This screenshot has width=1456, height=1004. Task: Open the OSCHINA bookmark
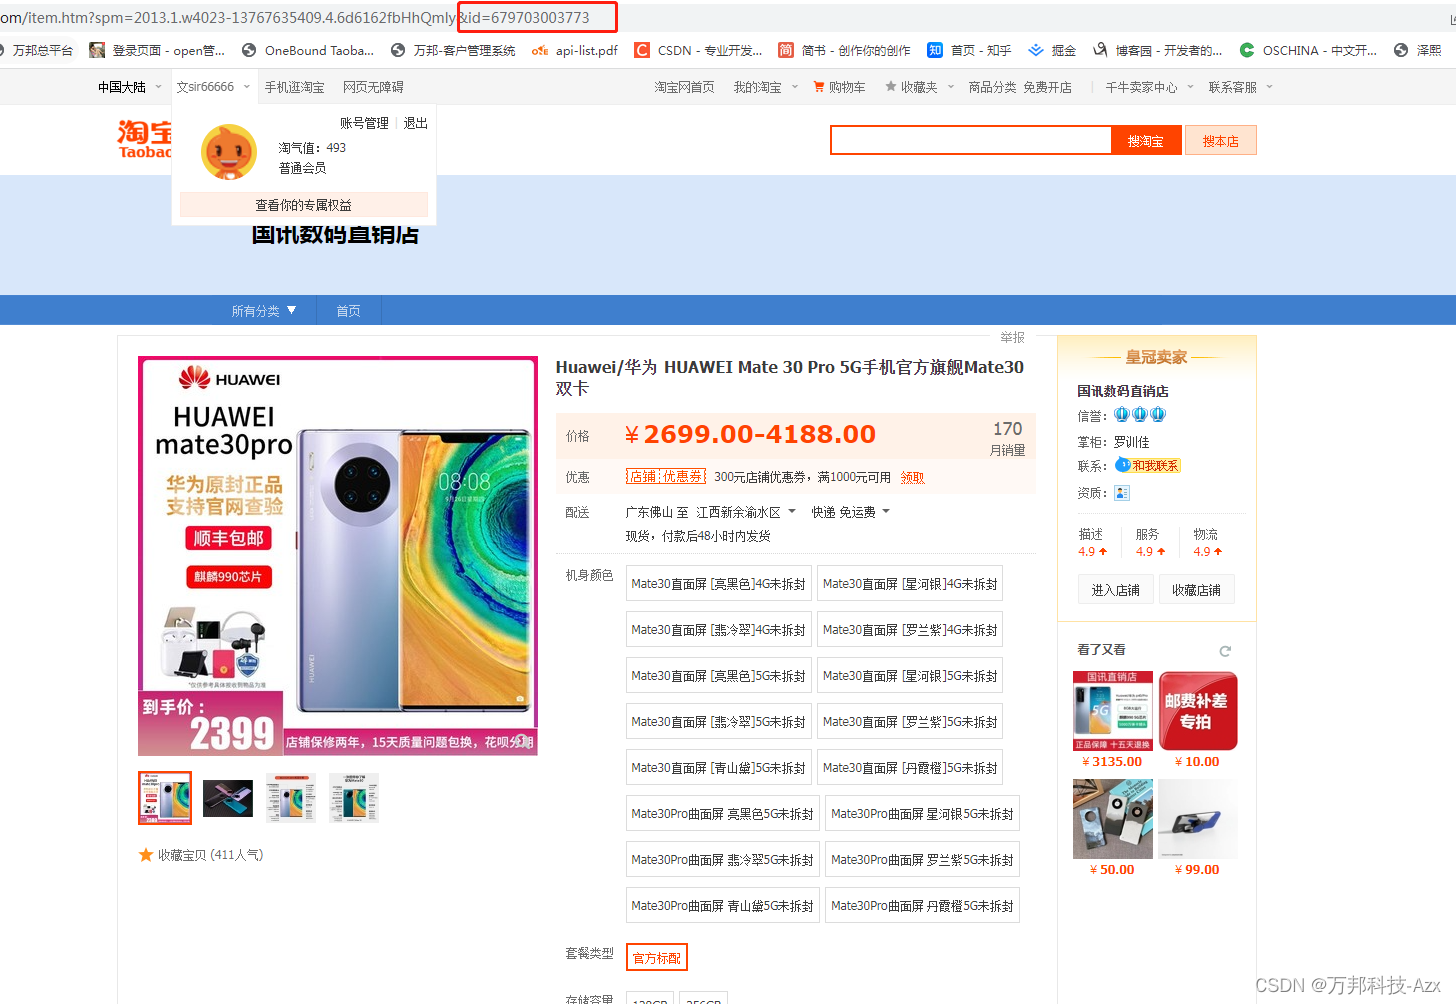coord(1308,50)
